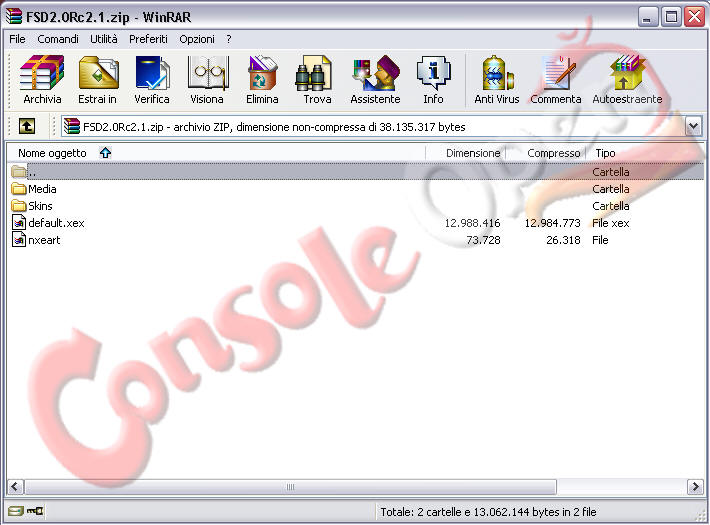Viewport: 710px width, 525px height.
Task: Go up one folder level button
Action: (26, 126)
